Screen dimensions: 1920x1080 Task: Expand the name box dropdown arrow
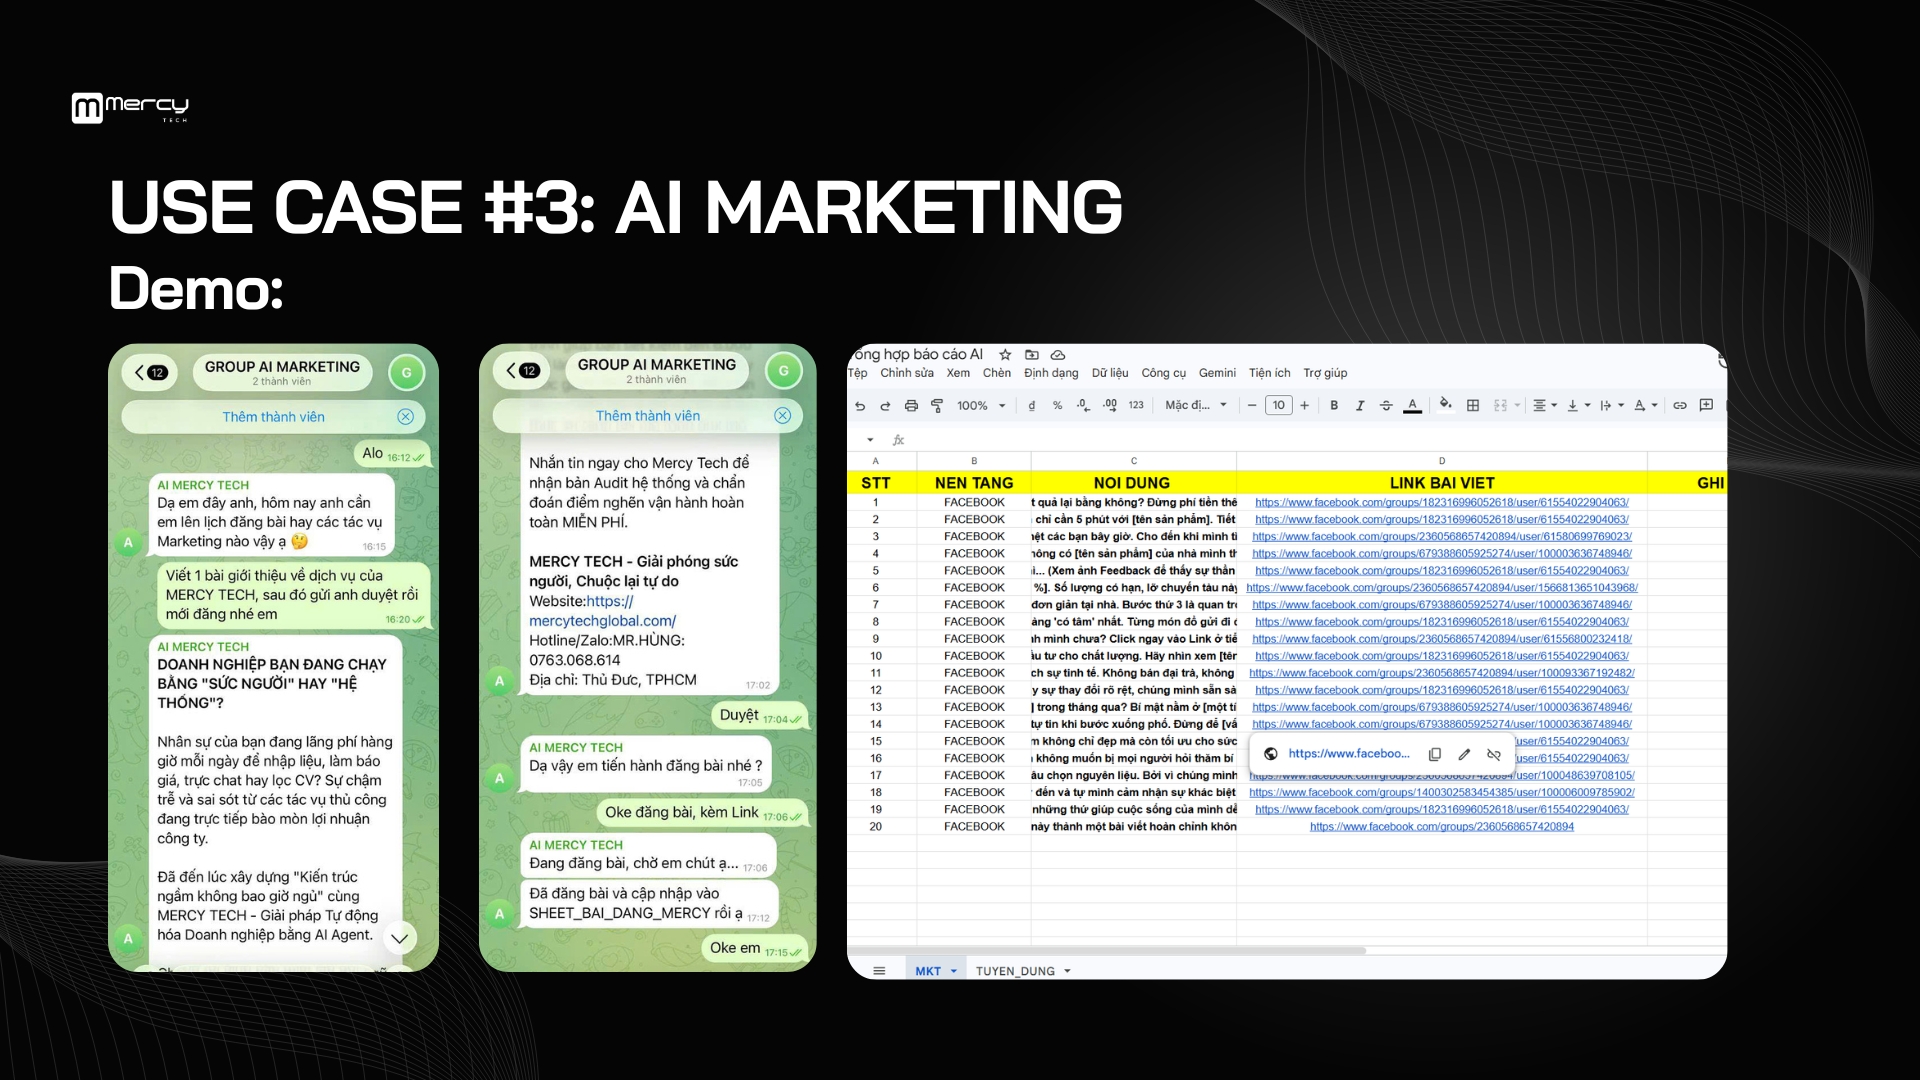[870, 440]
